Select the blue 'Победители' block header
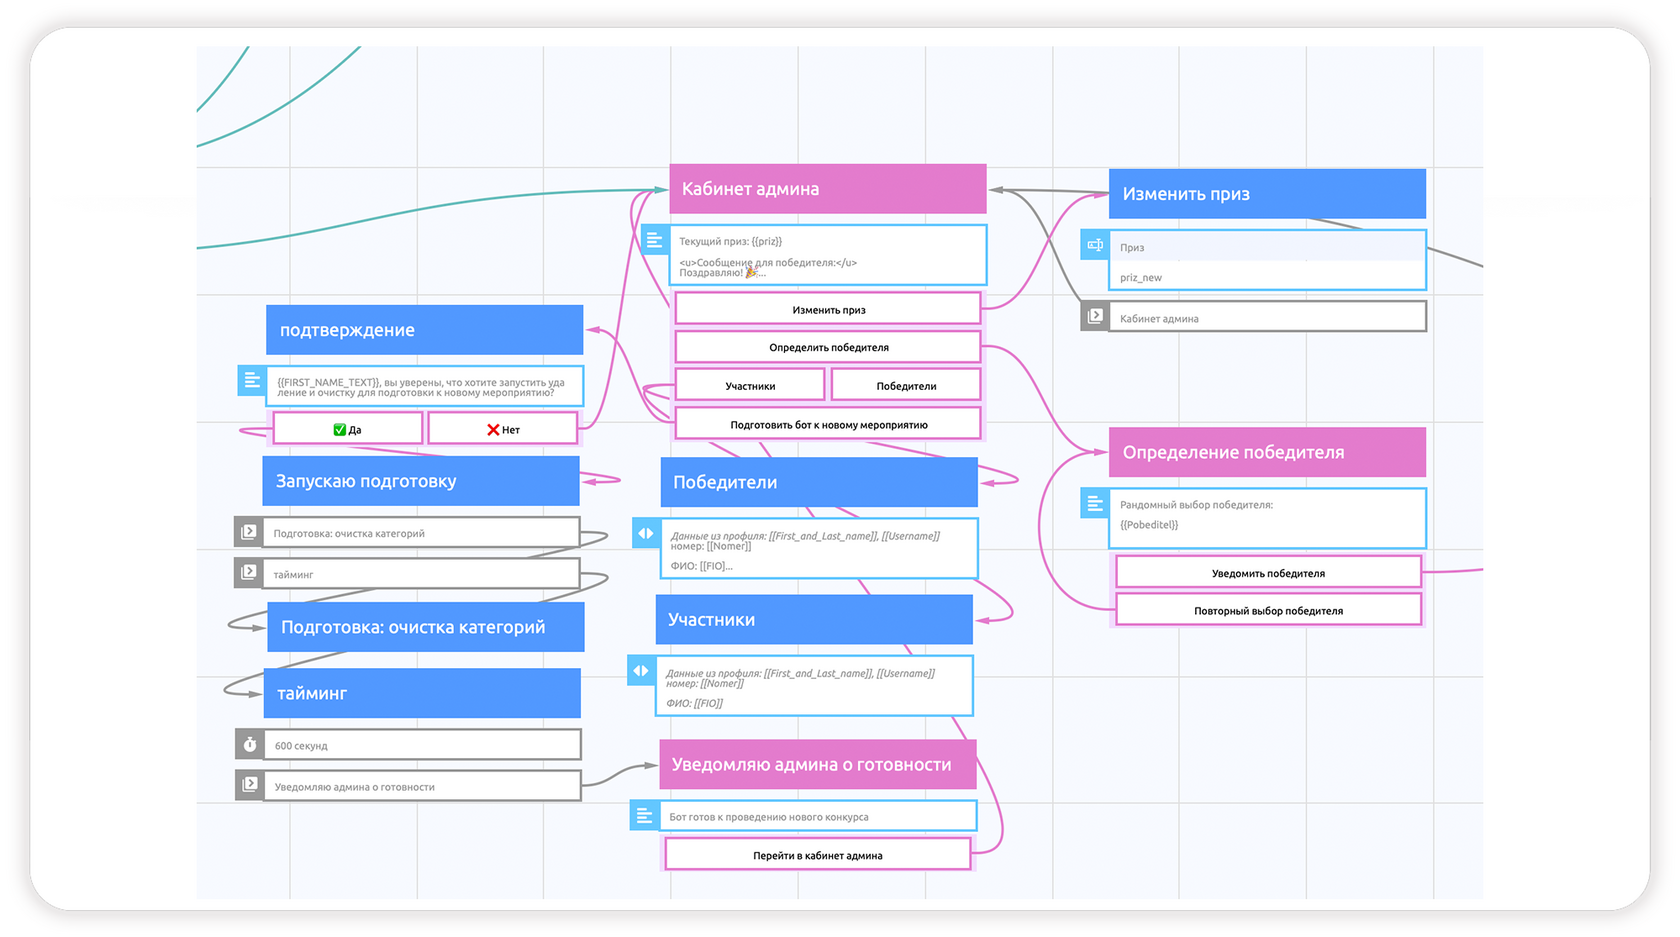Image resolution: width=1680 pixels, height=937 pixels. pos(819,482)
